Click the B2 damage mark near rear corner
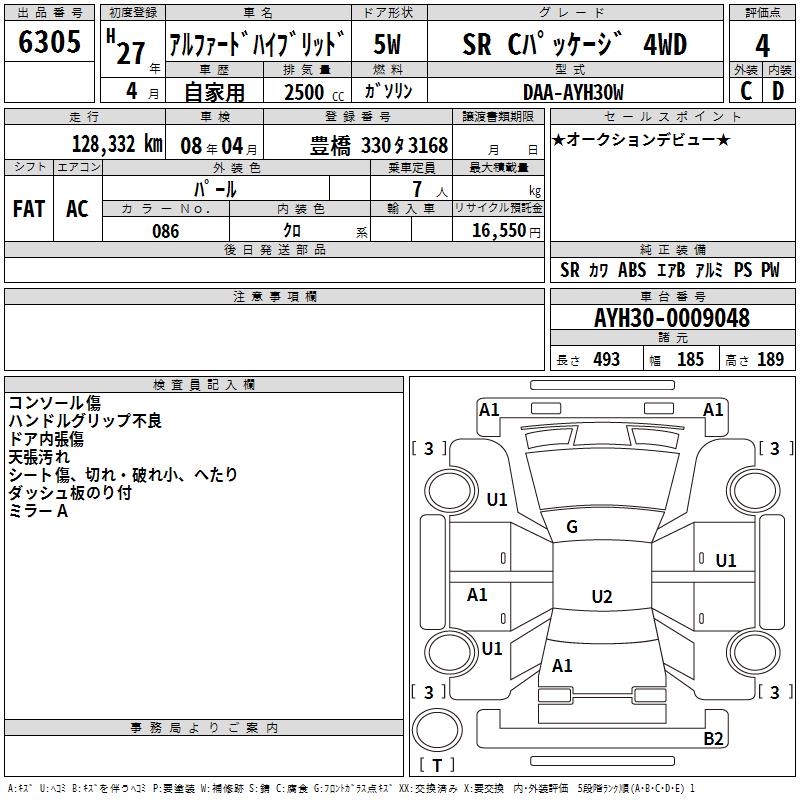800x800 pixels. coord(713,739)
